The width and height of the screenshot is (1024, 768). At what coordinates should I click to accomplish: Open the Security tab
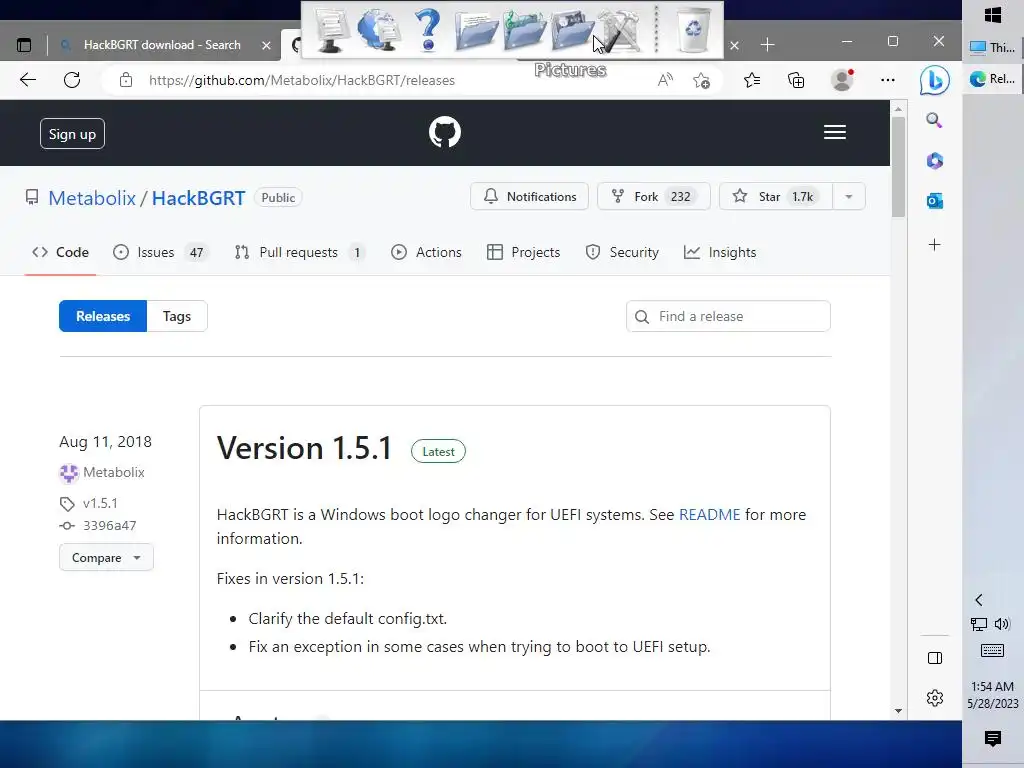622,253
